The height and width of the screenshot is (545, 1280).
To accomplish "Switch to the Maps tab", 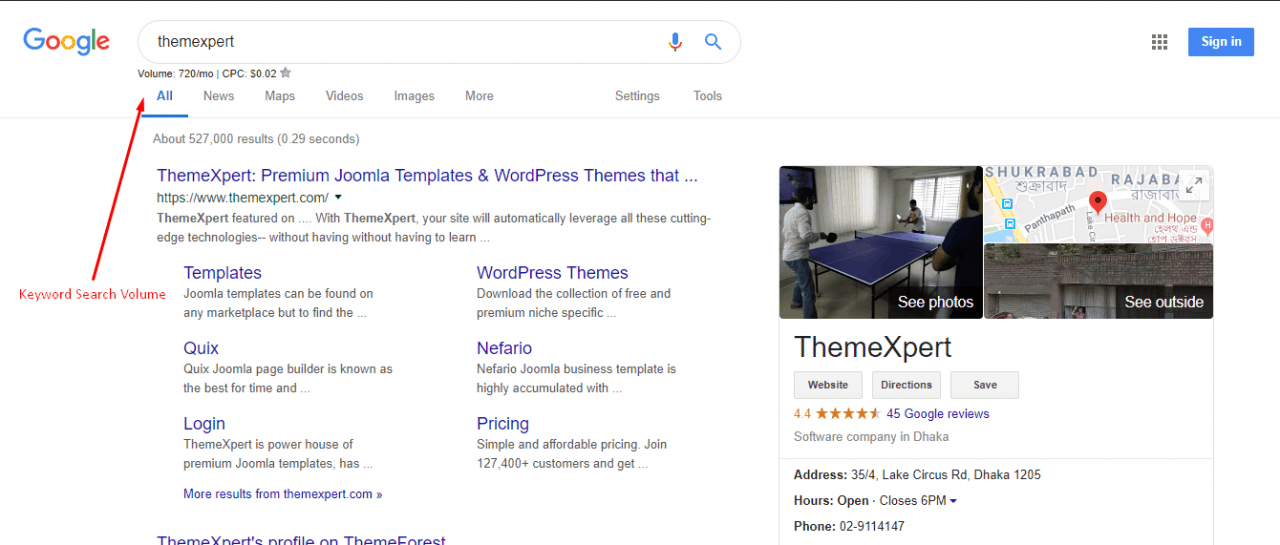I will (x=280, y=96).
